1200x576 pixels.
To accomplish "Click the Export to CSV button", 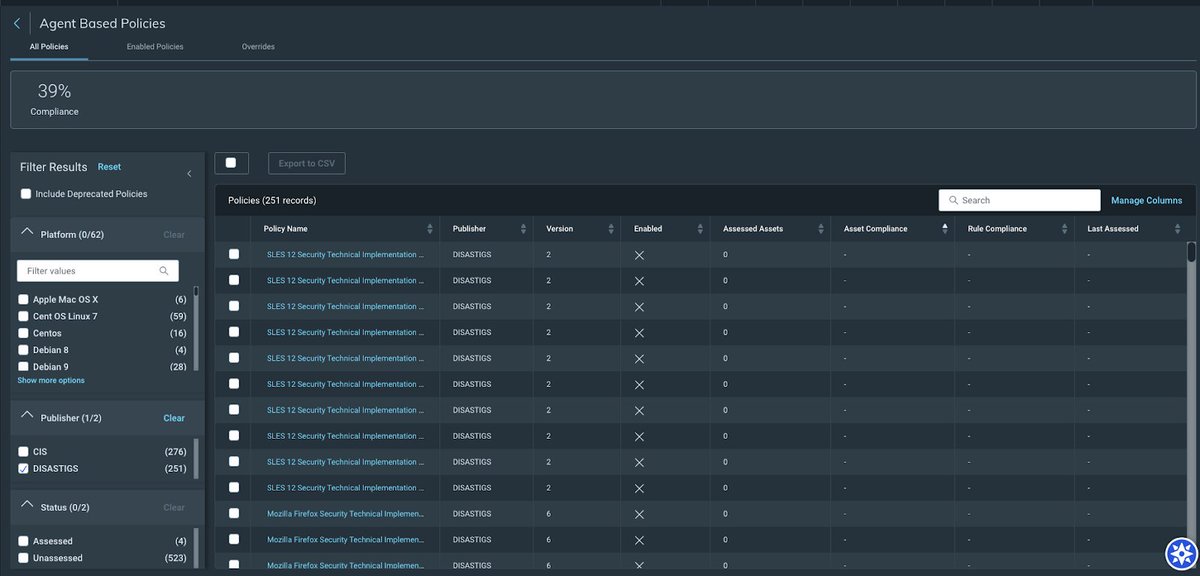I will coord(306,162).
